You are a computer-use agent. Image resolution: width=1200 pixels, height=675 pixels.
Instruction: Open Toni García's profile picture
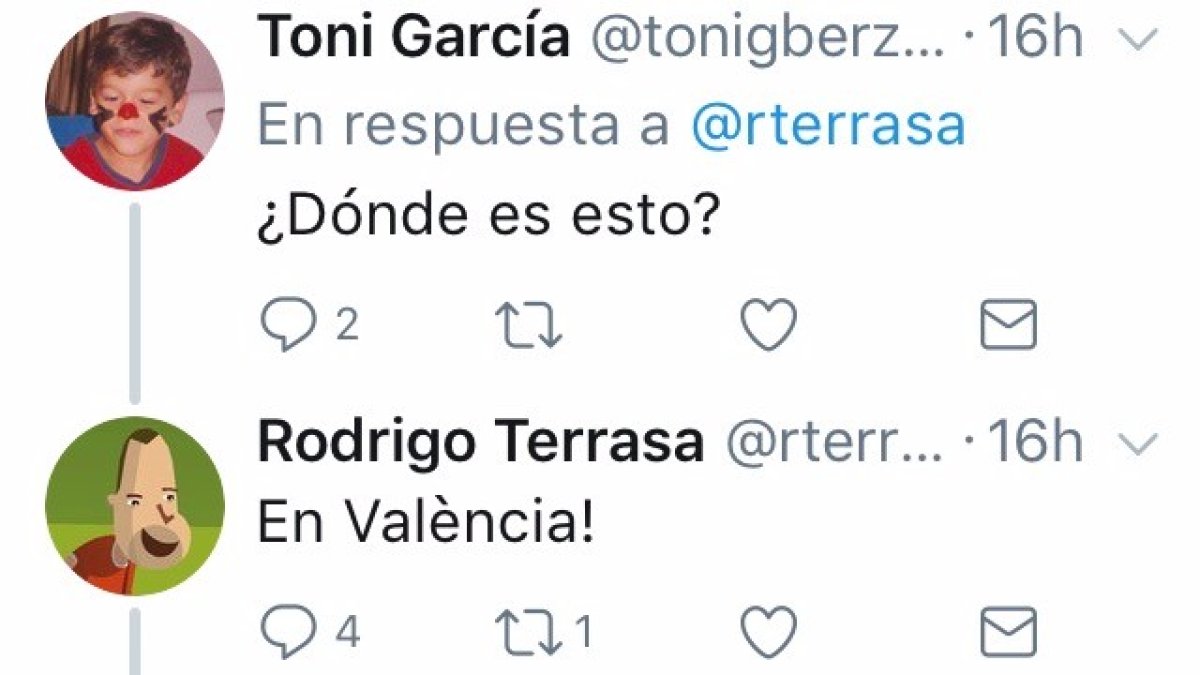135,100
